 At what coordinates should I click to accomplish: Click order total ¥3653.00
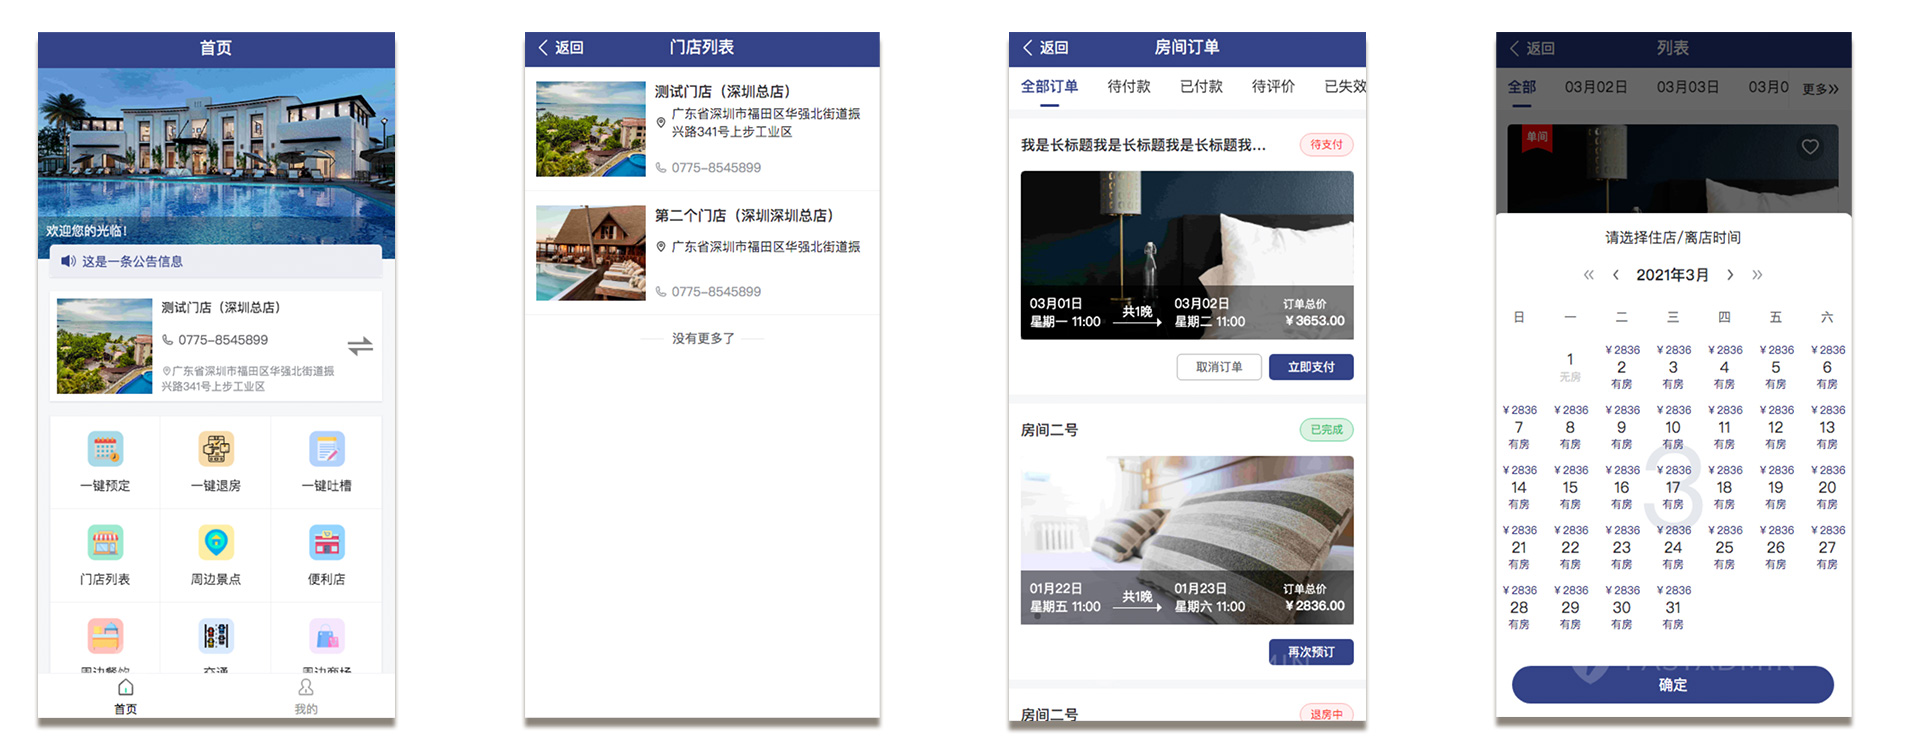[1315, 321]
